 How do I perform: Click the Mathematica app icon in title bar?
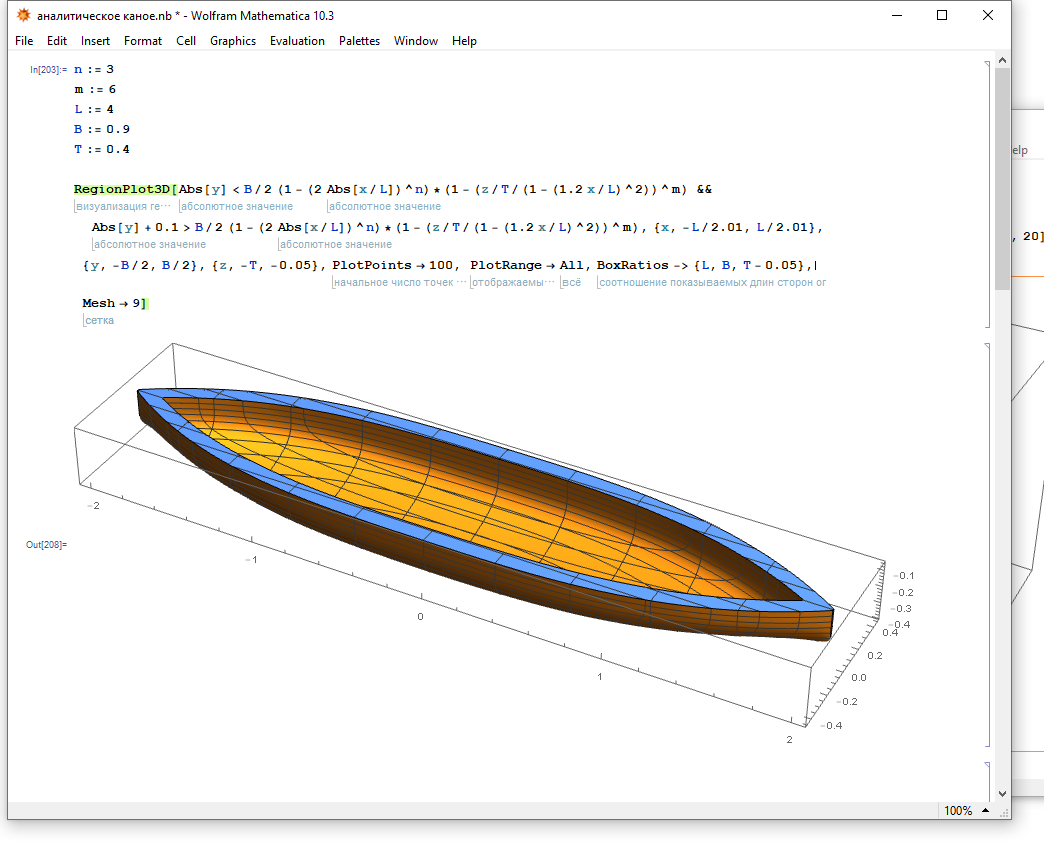22,16
